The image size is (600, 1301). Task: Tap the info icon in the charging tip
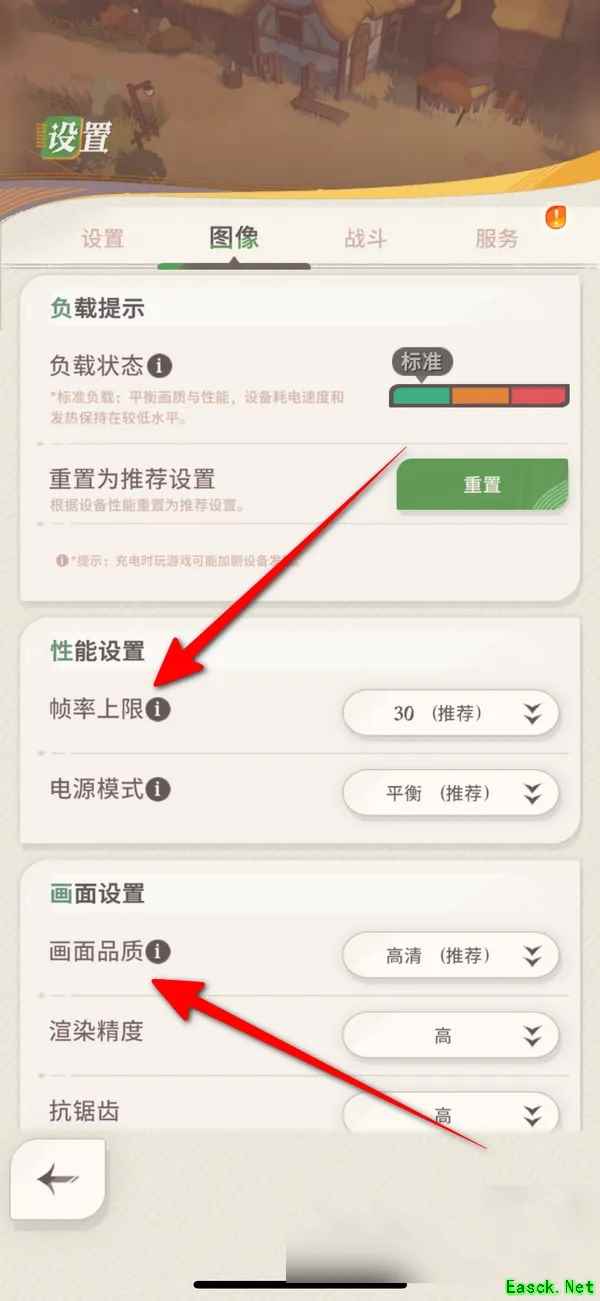pos(62,561)
